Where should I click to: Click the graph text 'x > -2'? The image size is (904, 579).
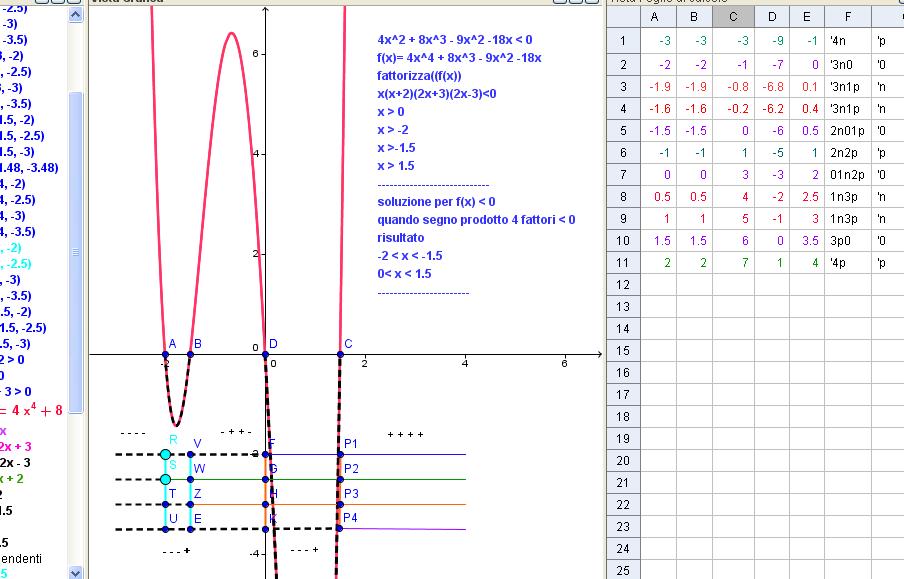393,130
